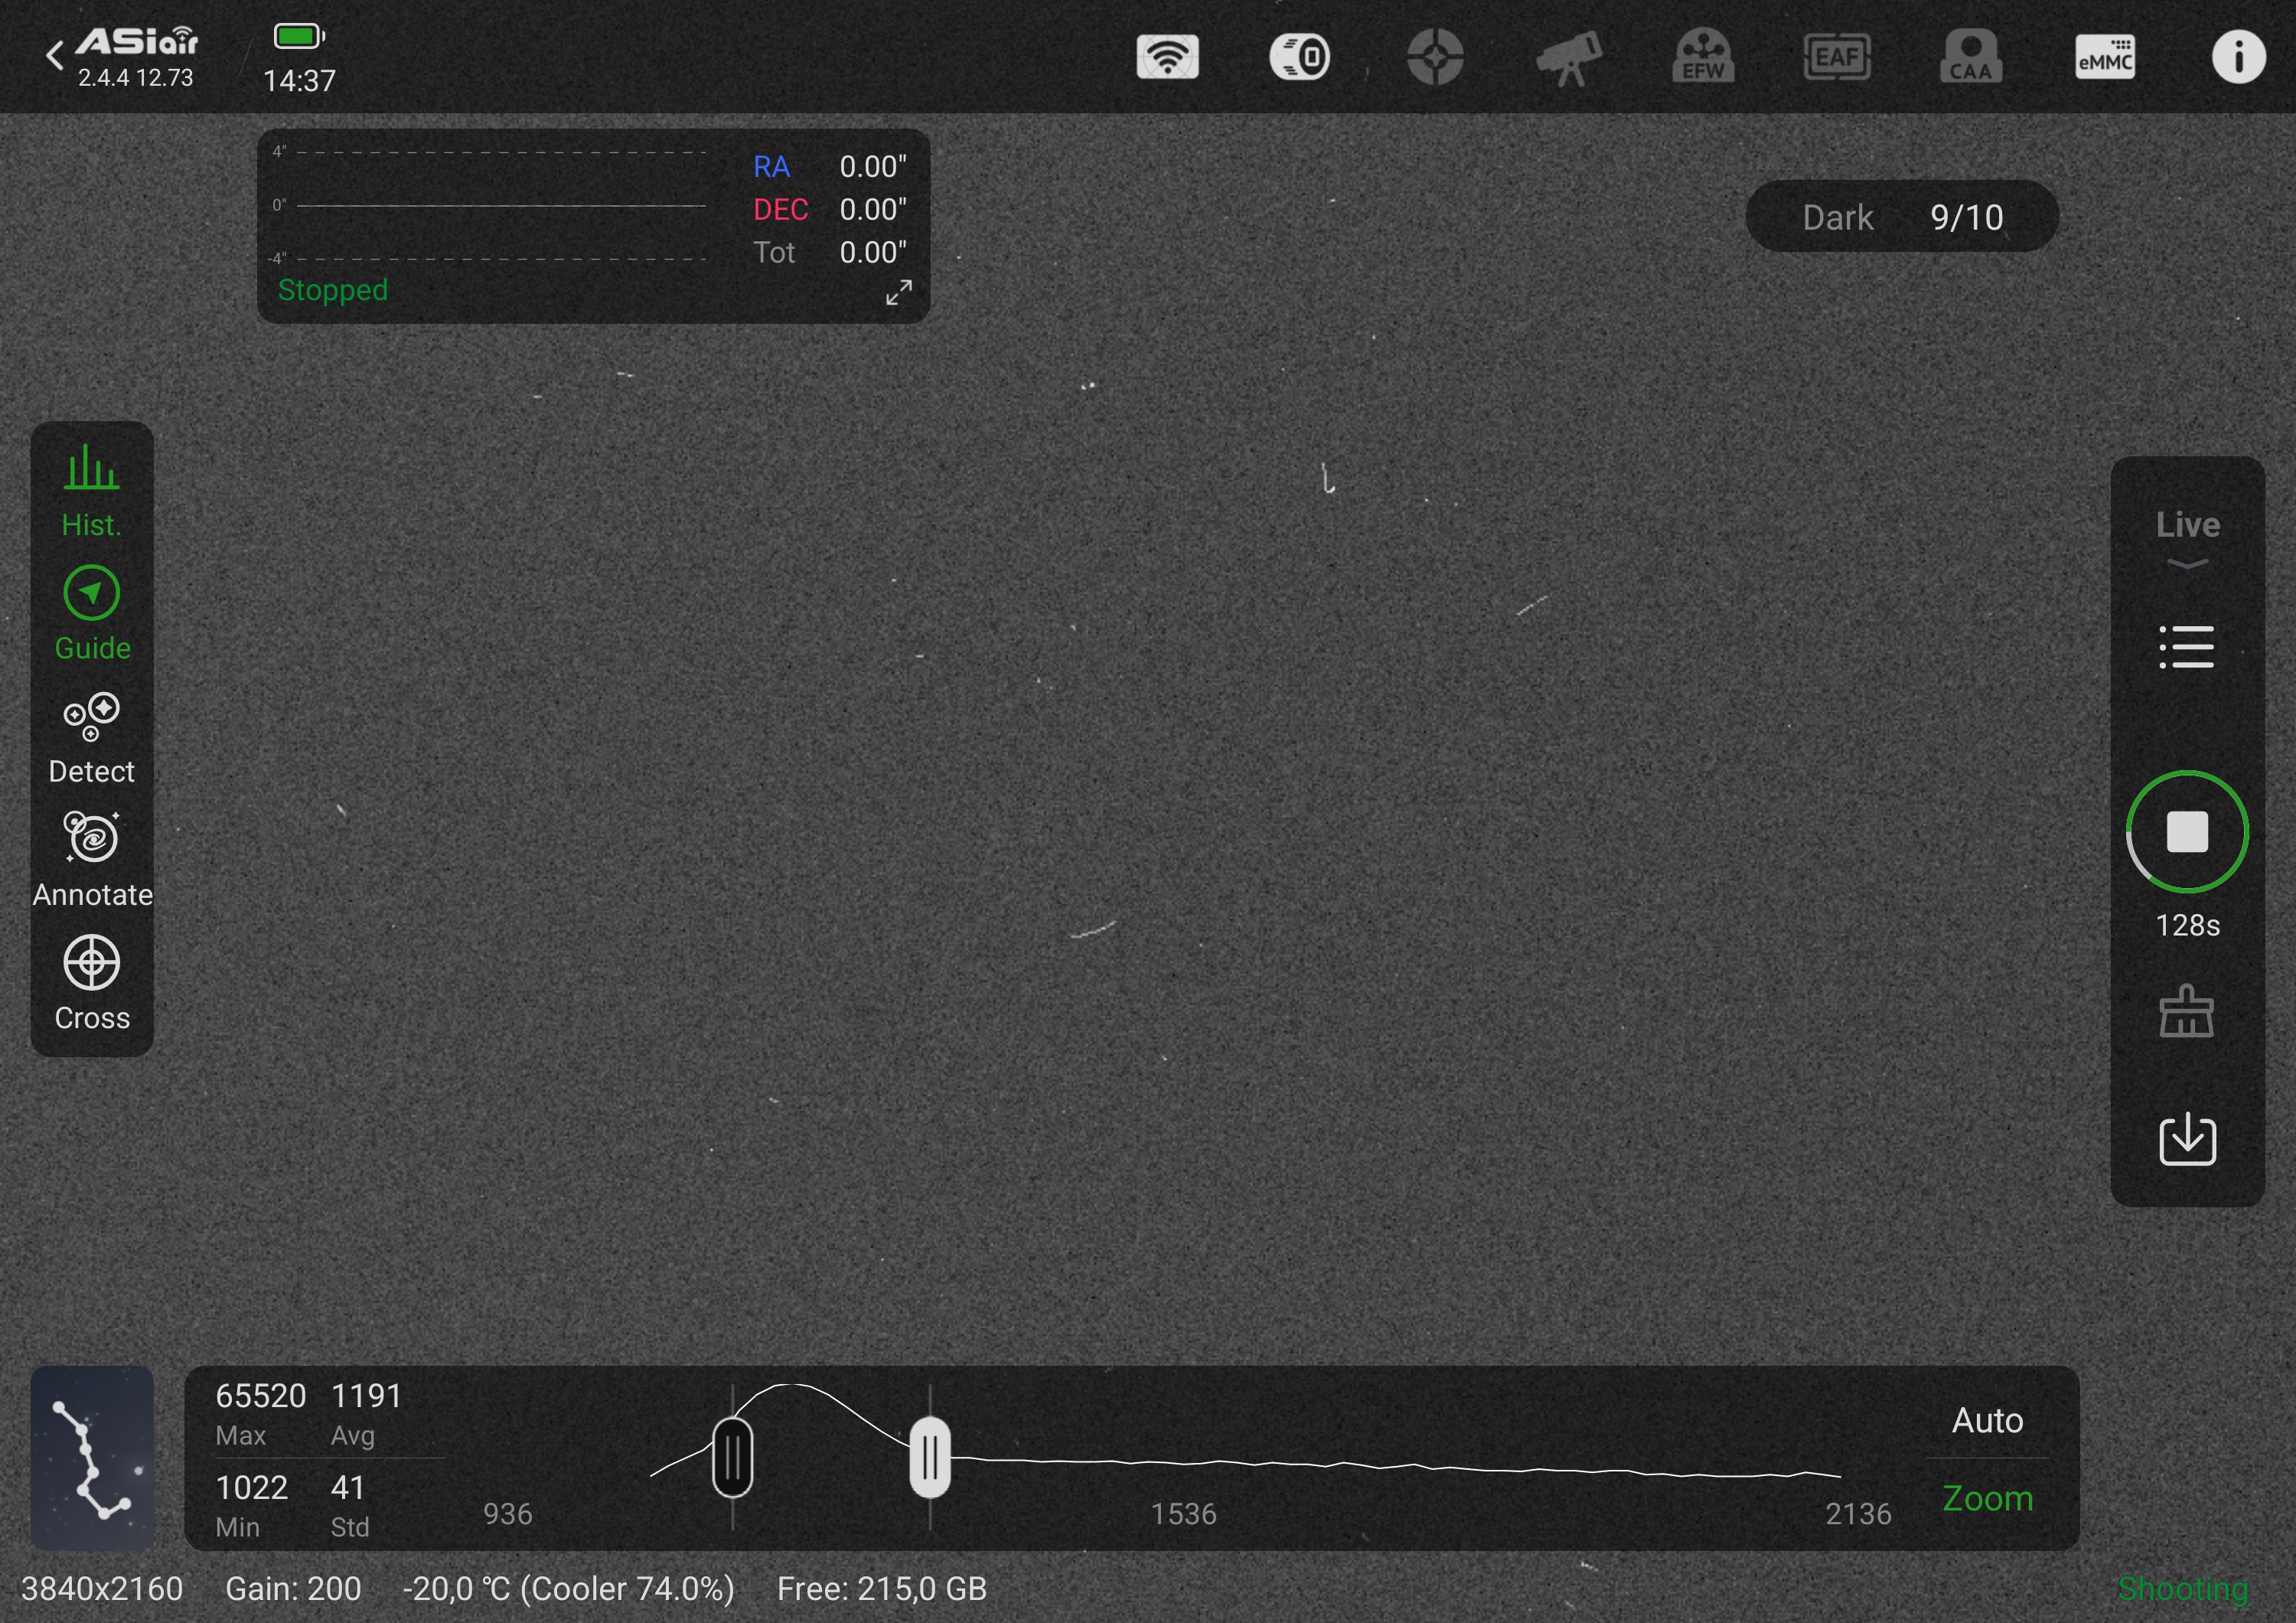This screenshot has width=2296, height=1623.
Task: Open the CAA rotator settings
Action: coord(1971,57)
